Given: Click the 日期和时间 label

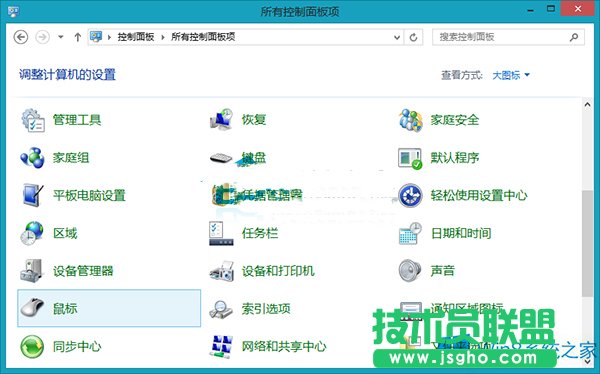Looking at the screenshot, I should (461, 233).
